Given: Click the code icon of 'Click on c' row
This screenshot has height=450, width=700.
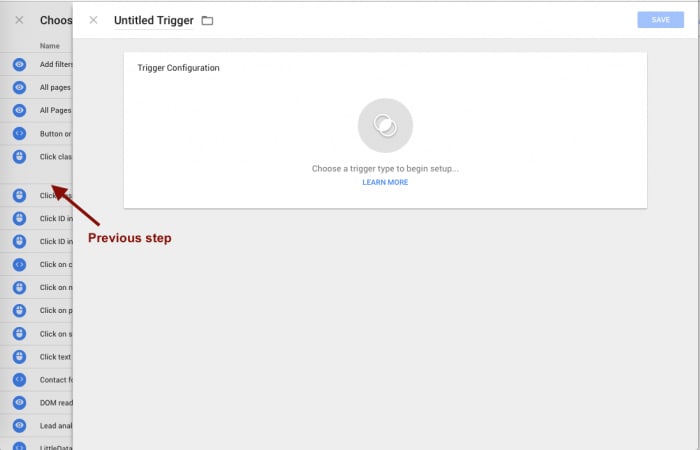Looking at the screenshot, I should [x=19, y=265].
